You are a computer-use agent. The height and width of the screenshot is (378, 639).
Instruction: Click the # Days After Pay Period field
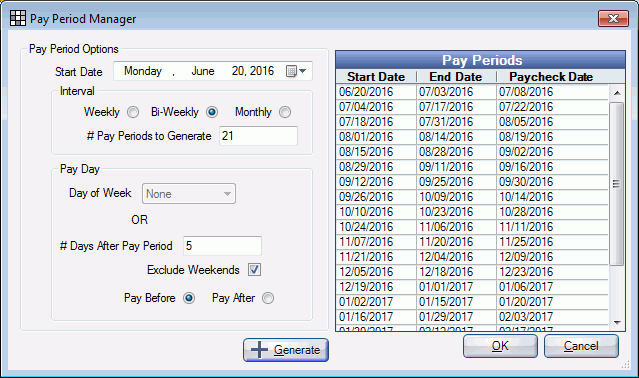[x=223, y=246]
